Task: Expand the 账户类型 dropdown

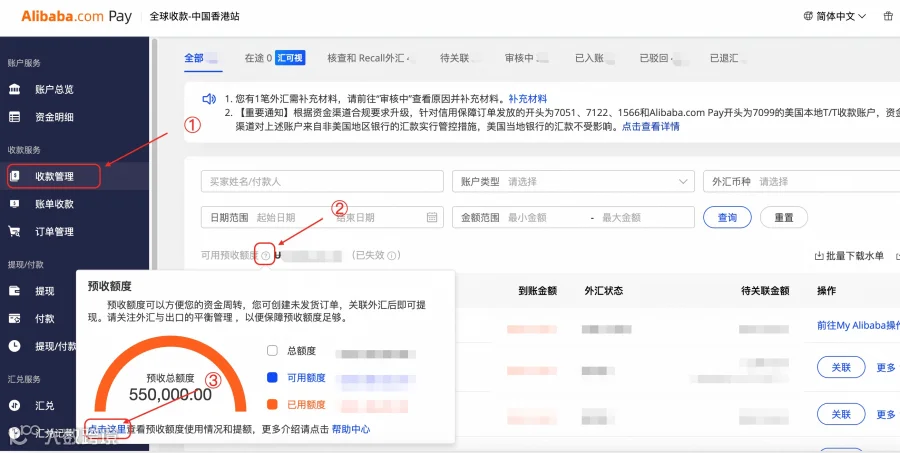Action: click(573, 181)
